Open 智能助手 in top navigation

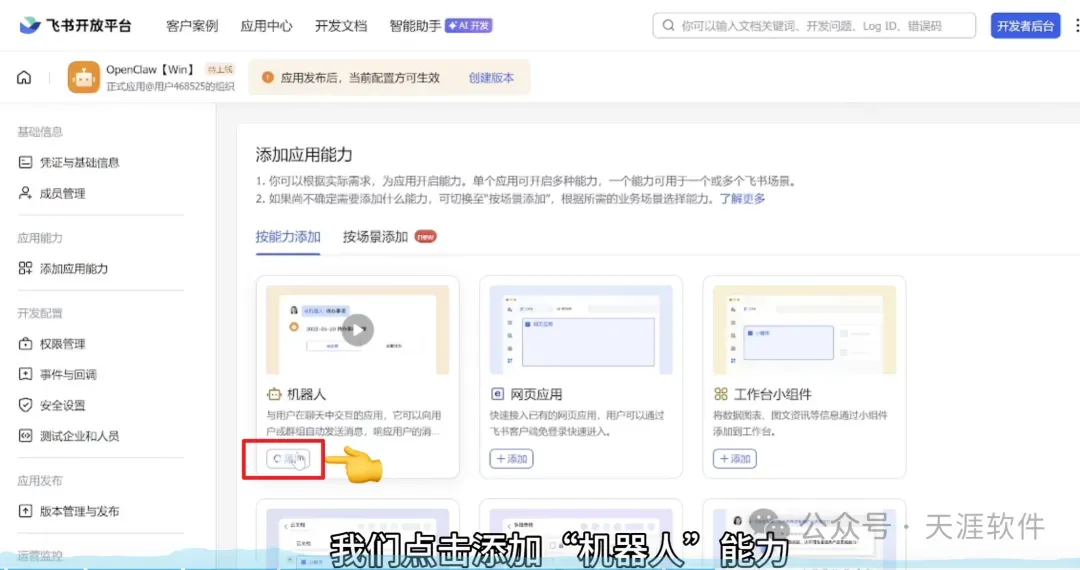point(415,26)
